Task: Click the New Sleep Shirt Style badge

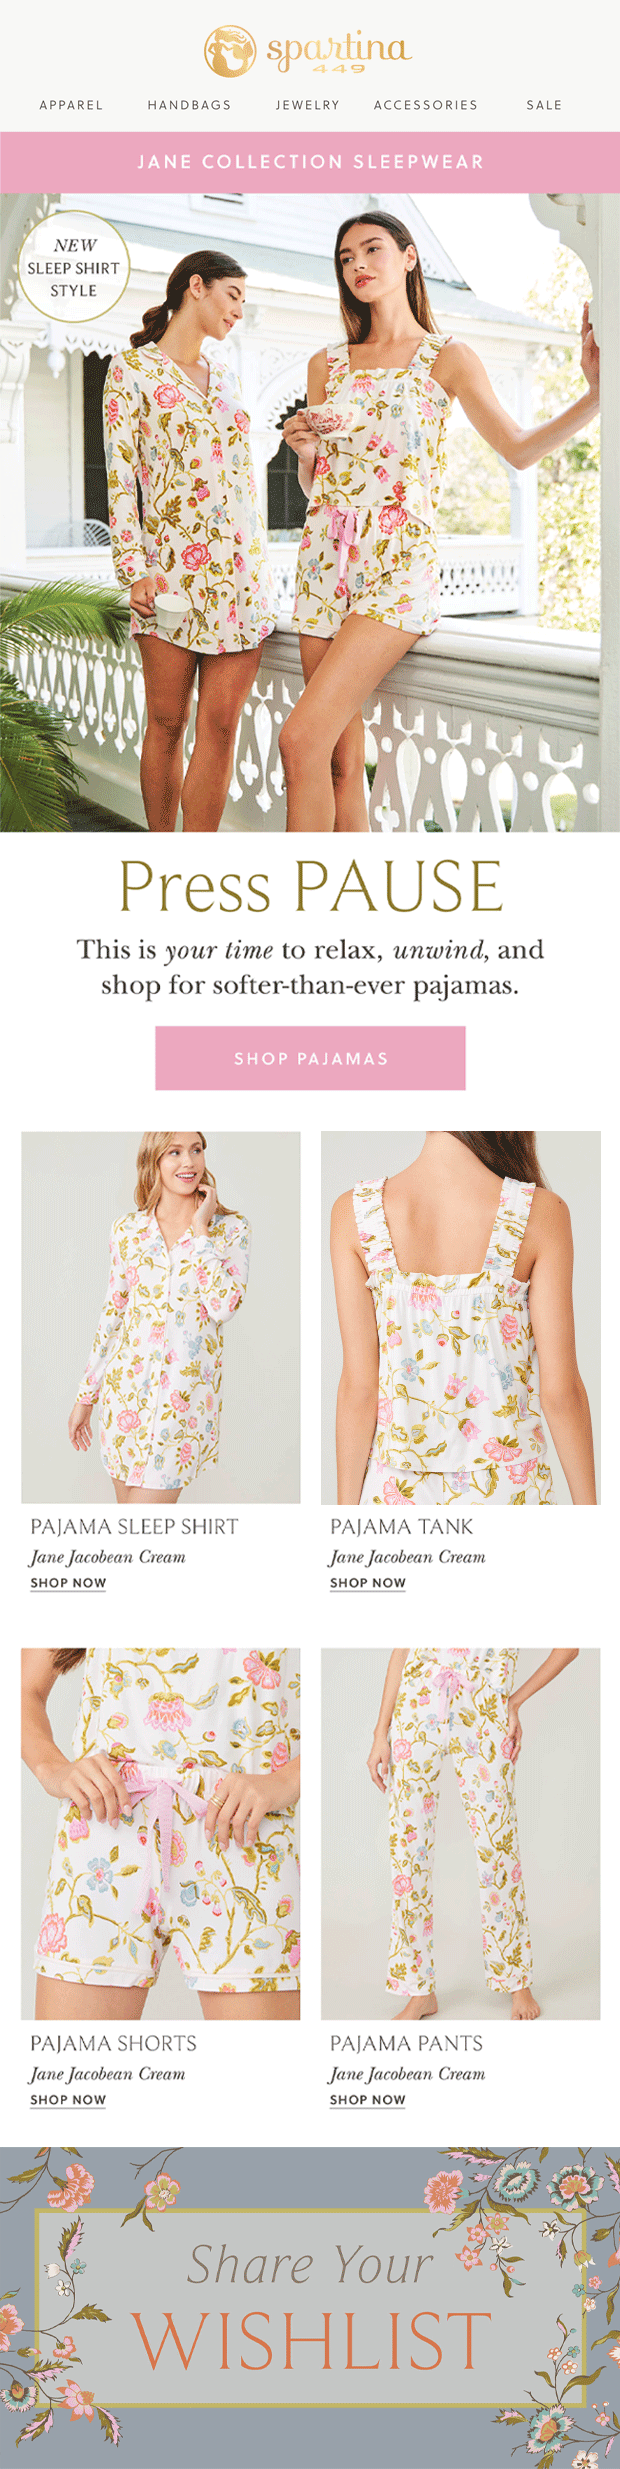Action: pos(74,267)
